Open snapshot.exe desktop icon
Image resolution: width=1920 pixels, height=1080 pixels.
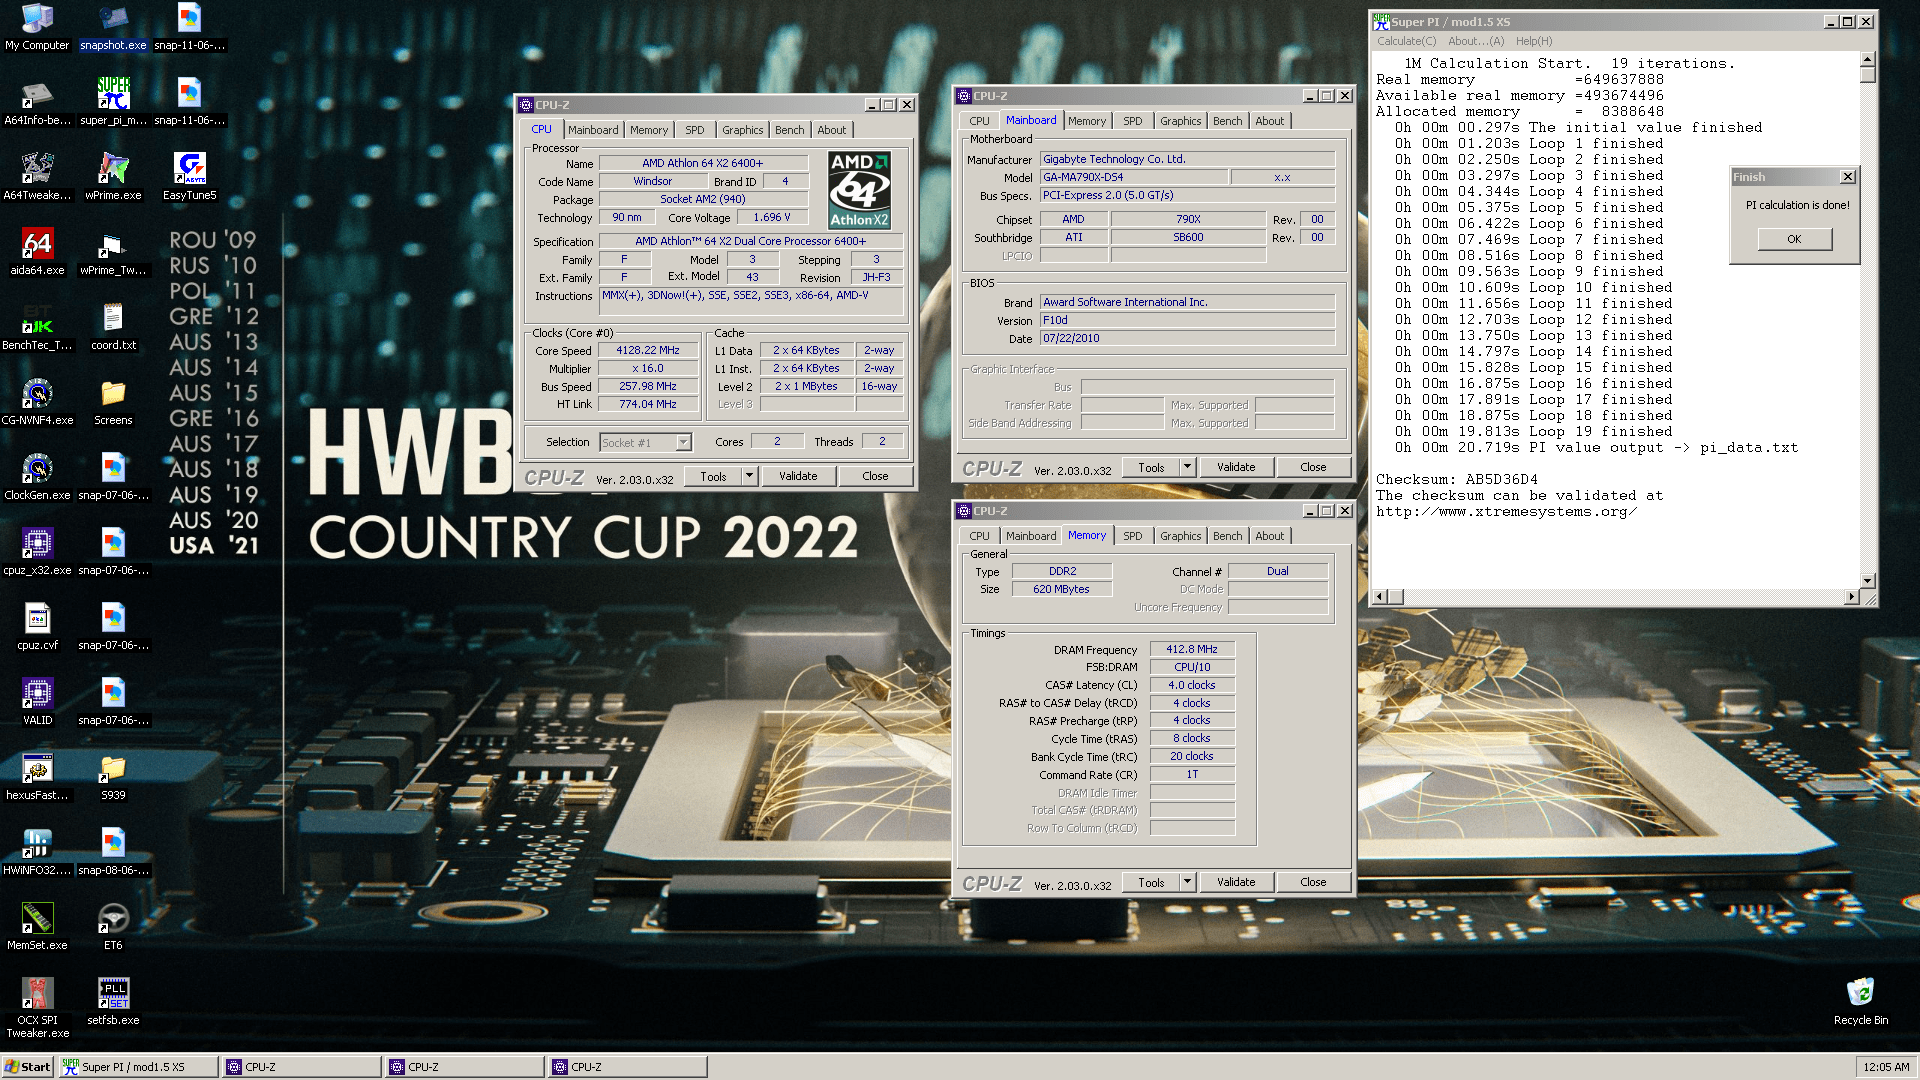point(113,27)
